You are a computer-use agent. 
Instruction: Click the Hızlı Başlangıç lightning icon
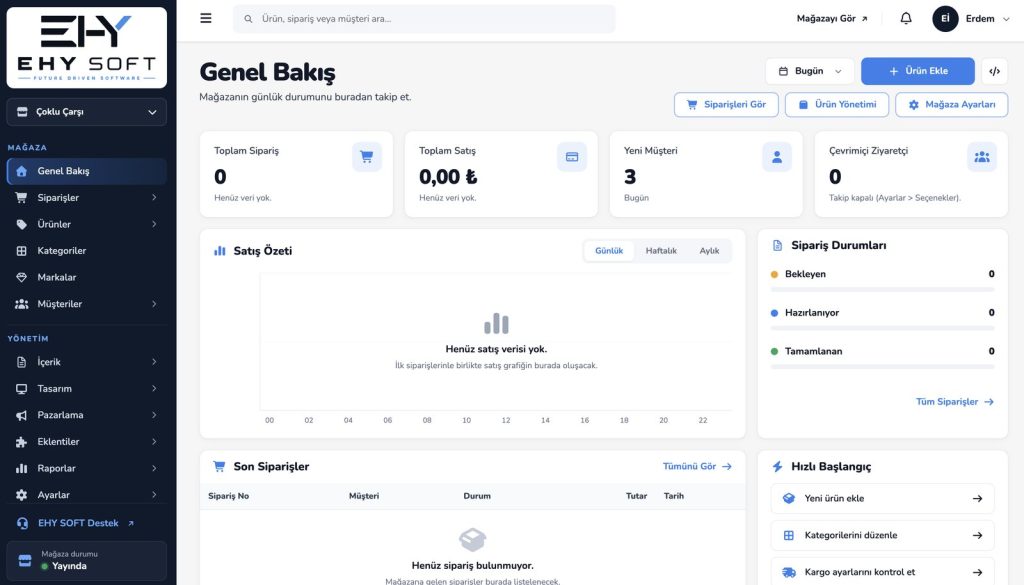click(777, 467)
